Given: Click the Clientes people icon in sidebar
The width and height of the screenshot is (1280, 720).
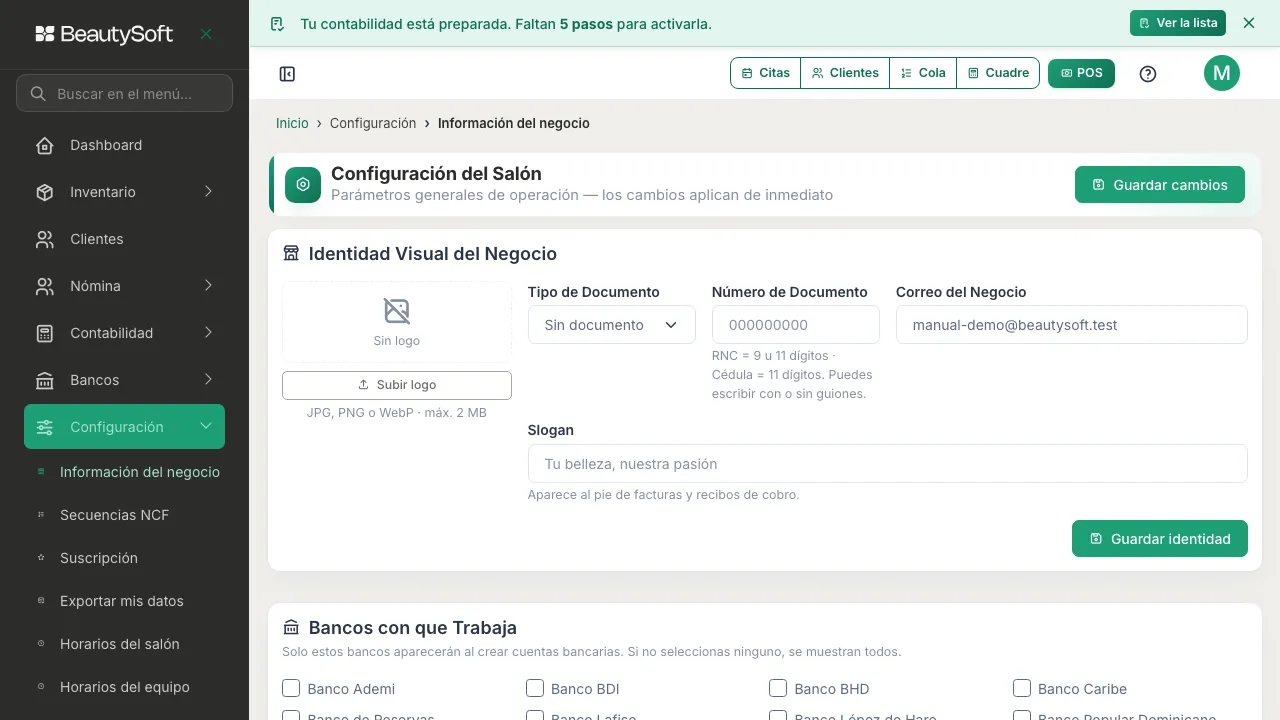Looking at the screenshot, I should click(45, 240).
